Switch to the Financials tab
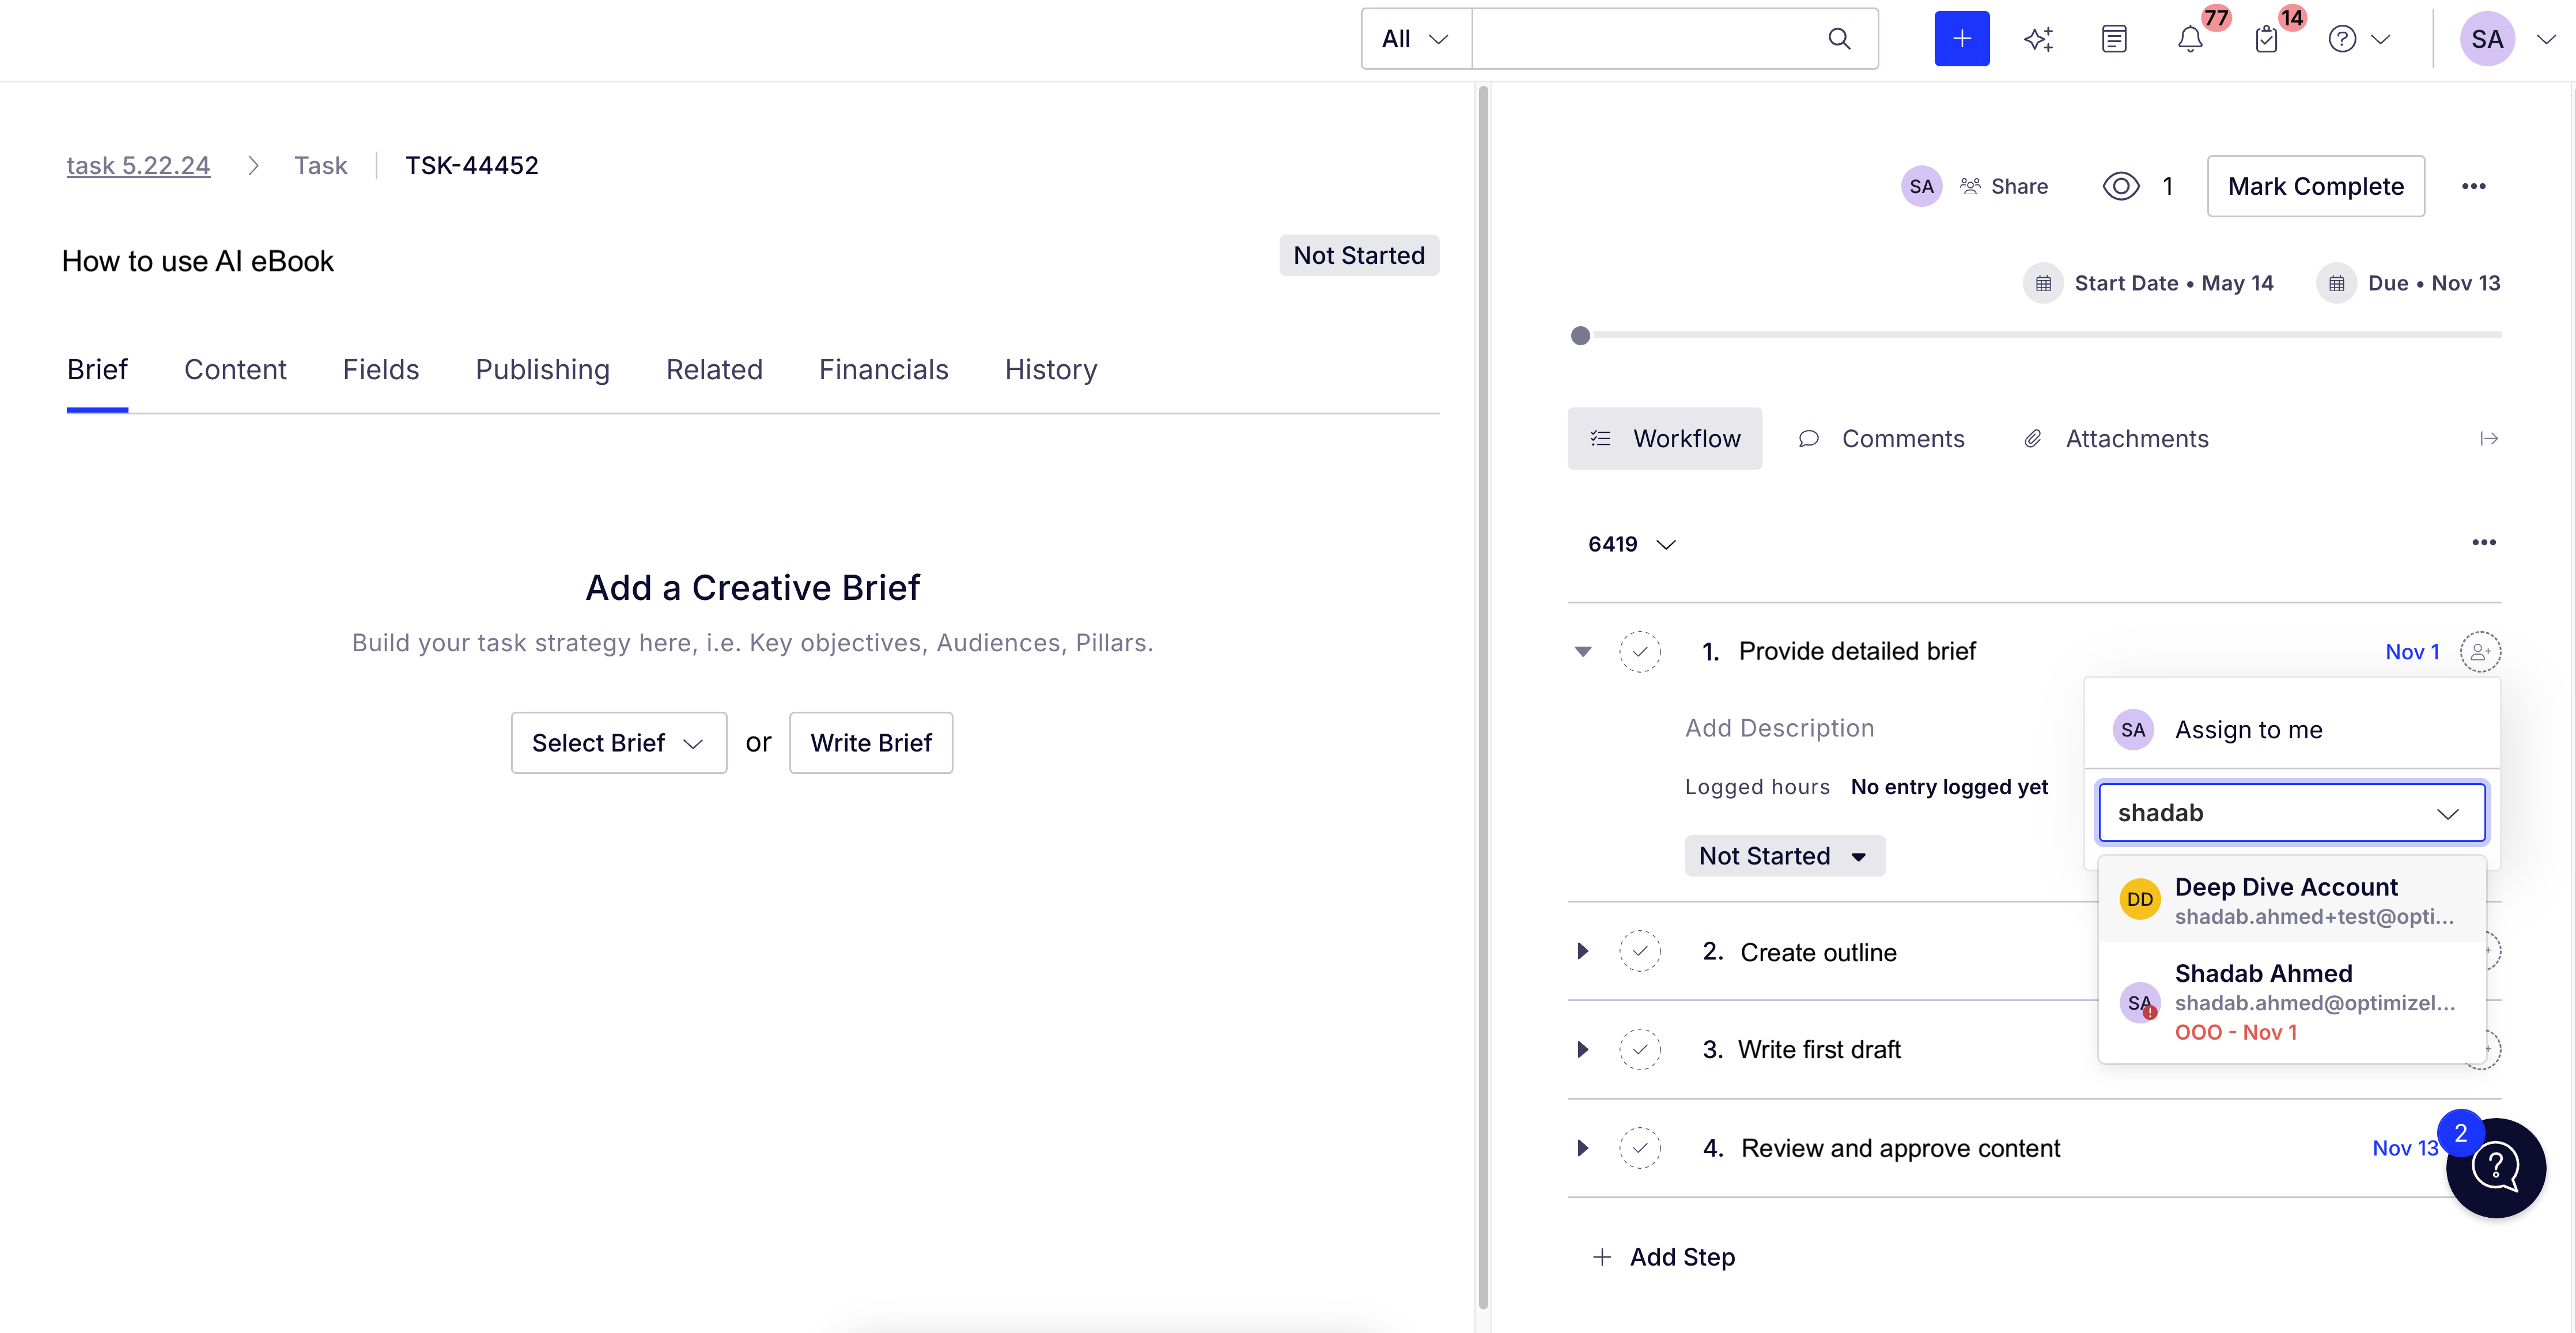Viewport: 2576px width, 1333px height. click(x=883, y=370)
